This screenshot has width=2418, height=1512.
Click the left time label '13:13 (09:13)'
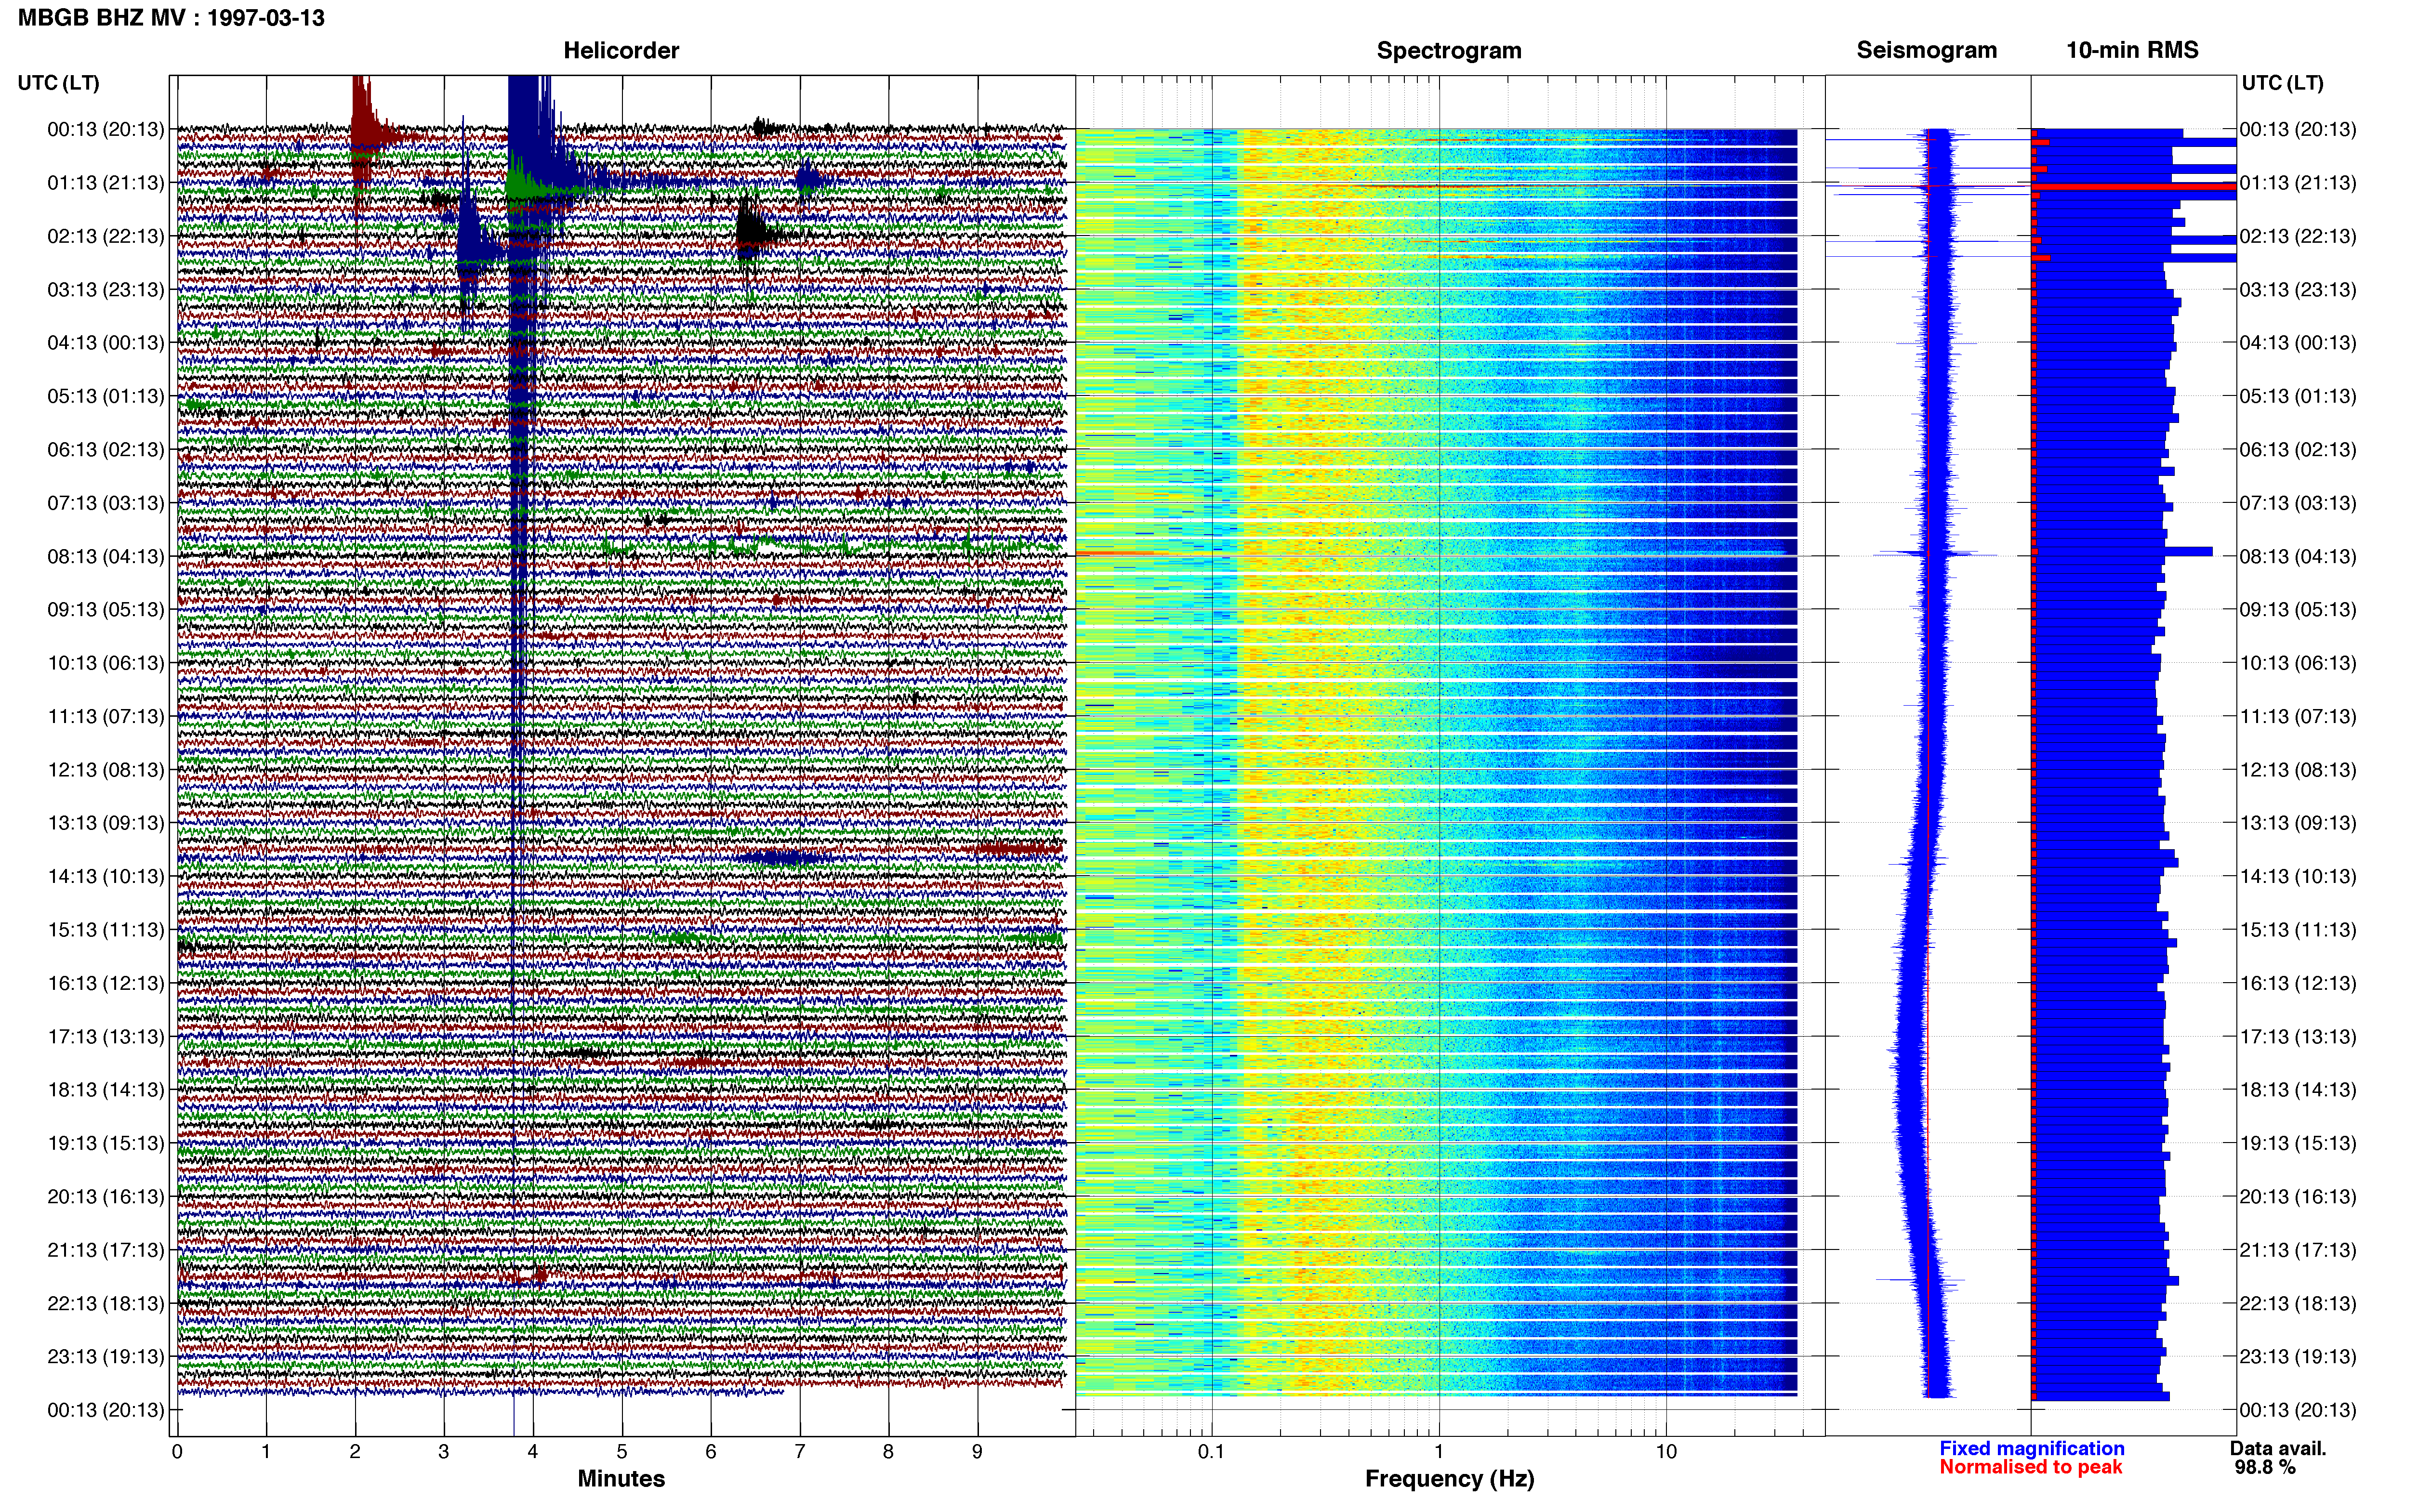coord(106,823)
